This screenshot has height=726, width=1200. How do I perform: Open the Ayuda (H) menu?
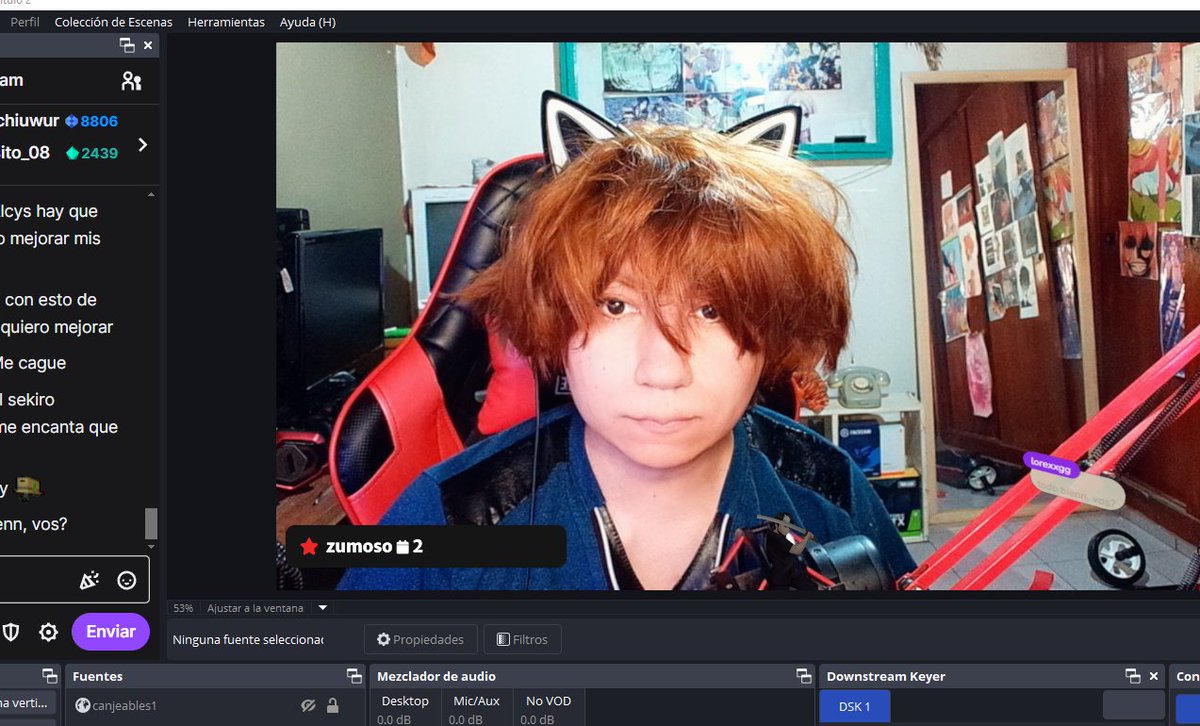point(308,22)
